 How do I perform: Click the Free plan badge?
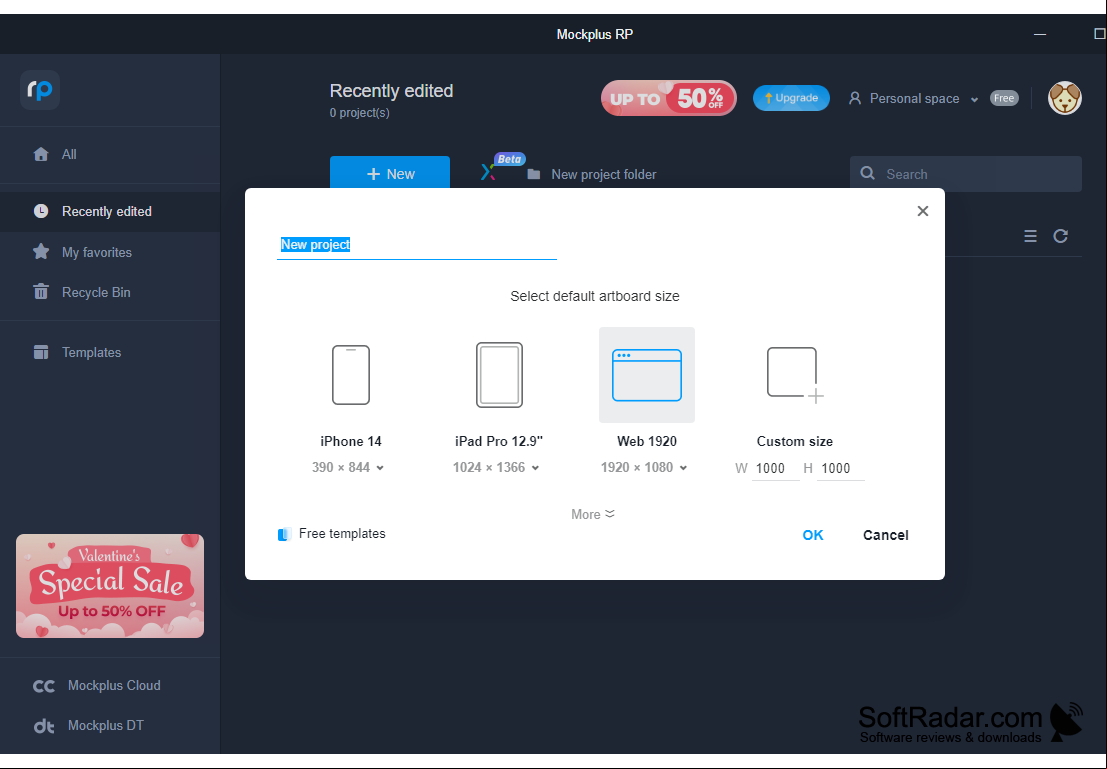(x=1004, y=98)
